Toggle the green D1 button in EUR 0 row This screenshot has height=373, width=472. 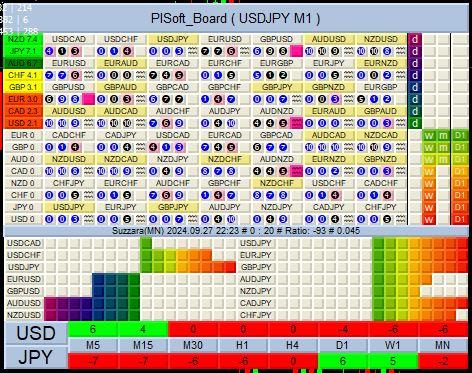pyautogui.click(x=460, y=135)
